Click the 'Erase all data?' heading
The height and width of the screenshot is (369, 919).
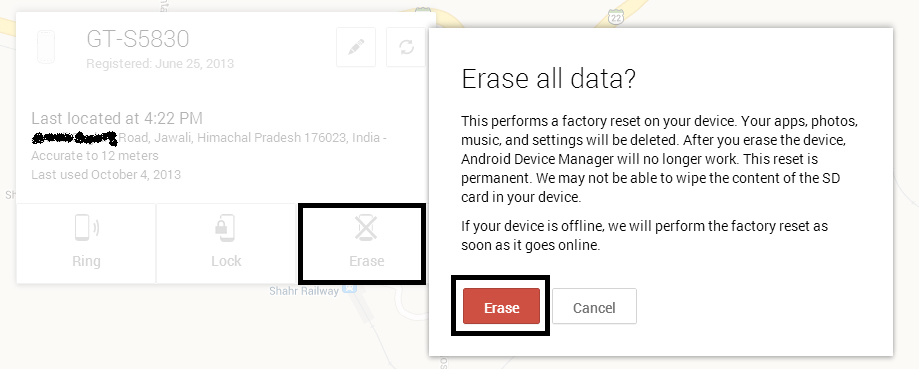click(549, 79)
